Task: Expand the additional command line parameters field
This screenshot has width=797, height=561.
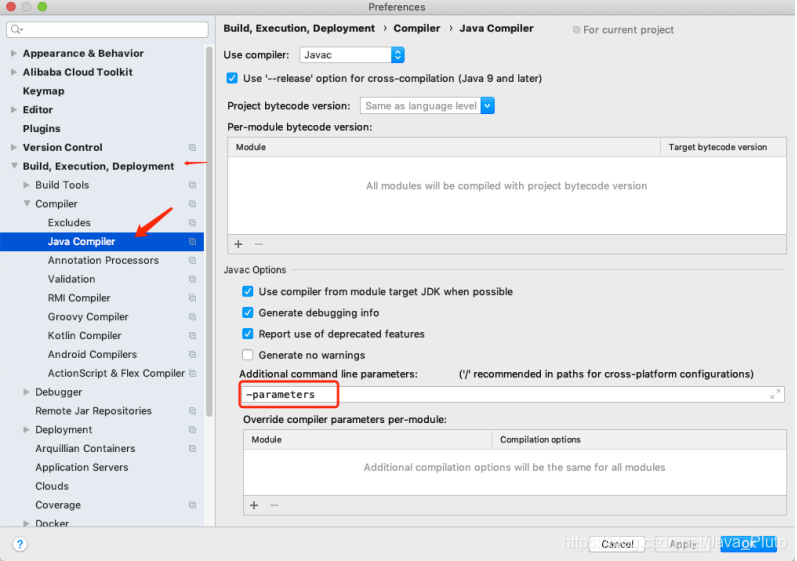Action: pos(775,394)
